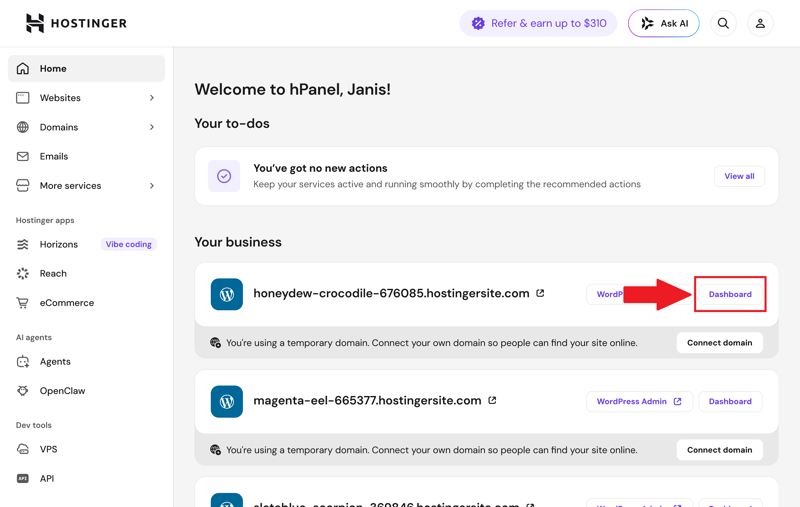The width and height of the screenshot is (800, 507).
Task: Open More services in sidebar
Action: (x=86, y=186)
